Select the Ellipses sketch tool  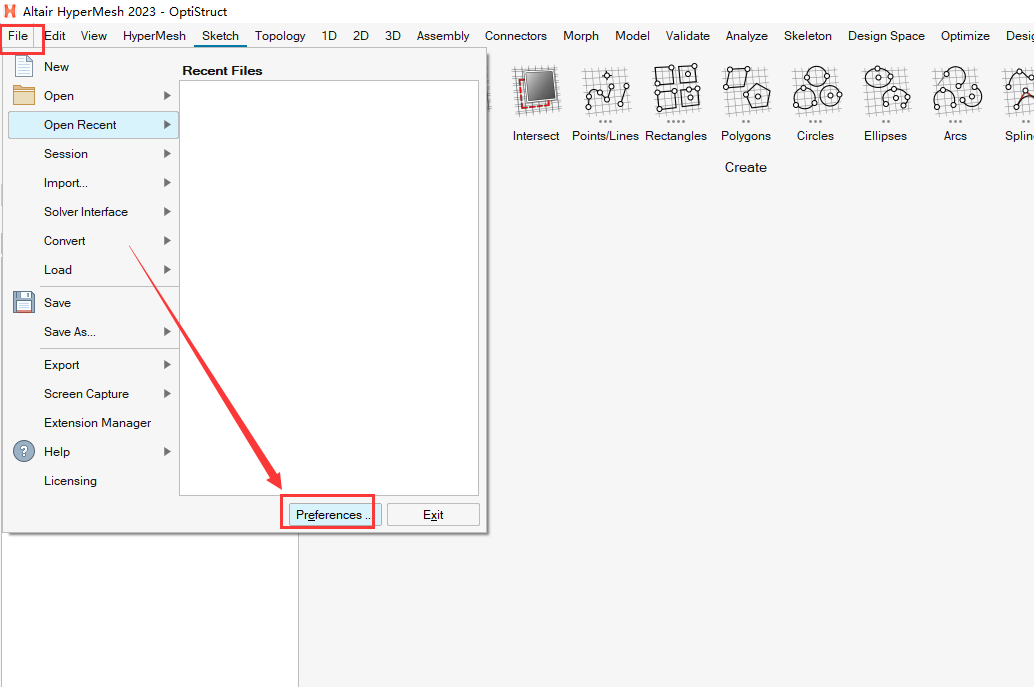[x=885, y=92]
